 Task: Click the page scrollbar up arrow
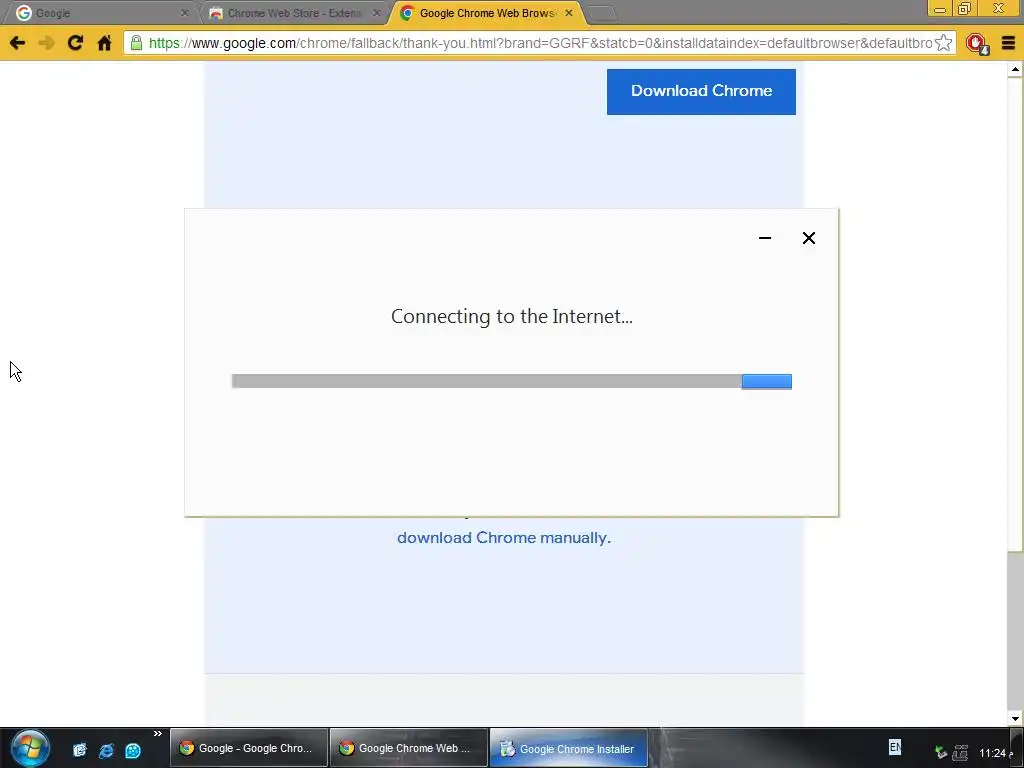(1015, 69)
